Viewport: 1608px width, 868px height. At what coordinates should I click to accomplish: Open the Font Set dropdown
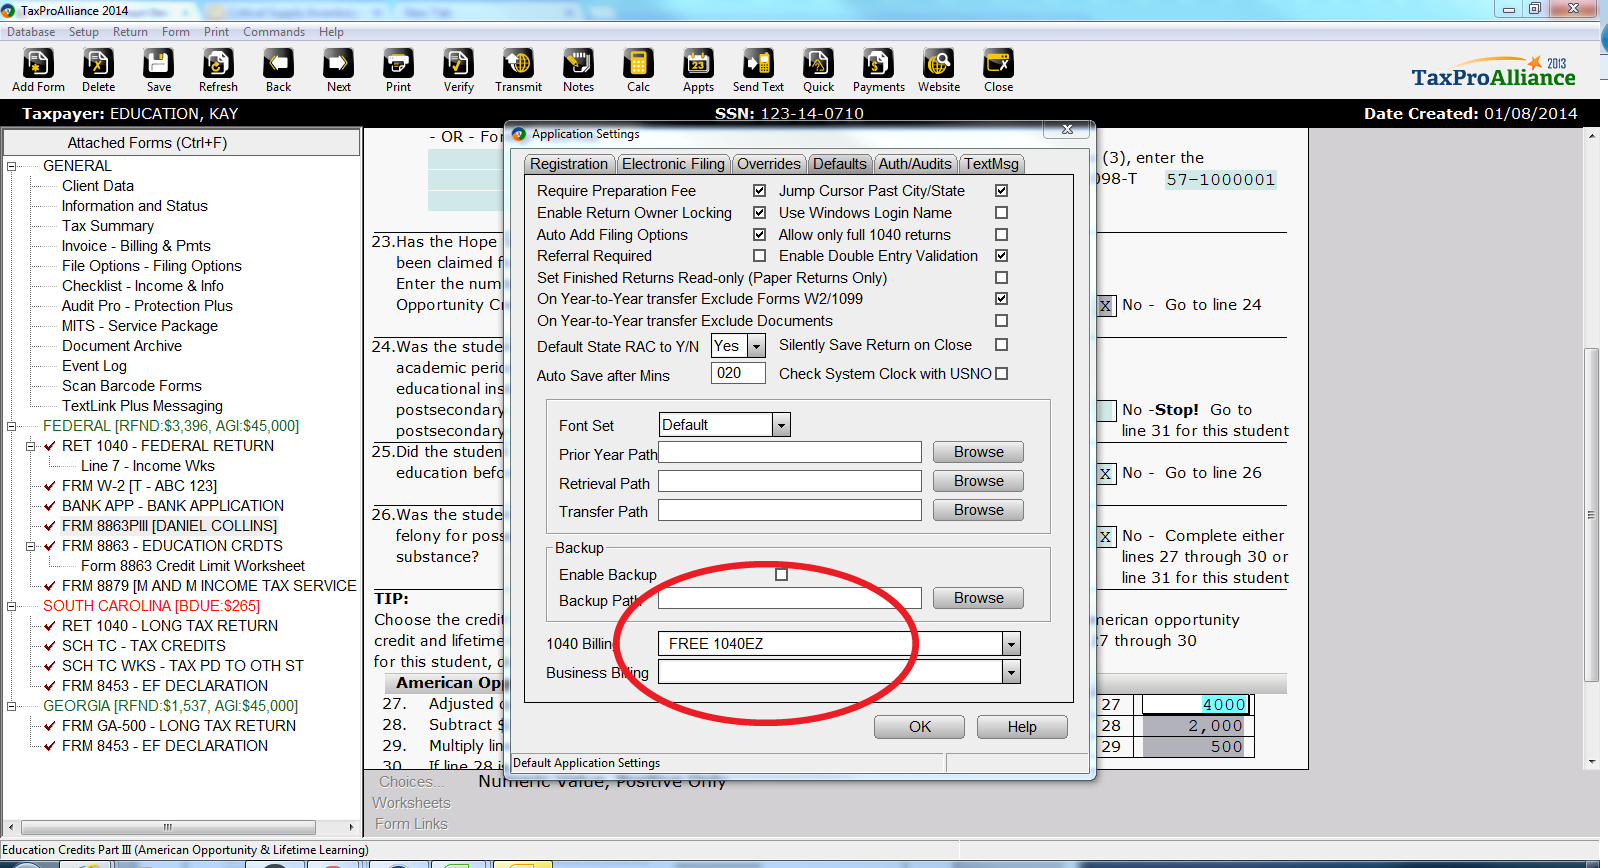[x=781, y=425]
